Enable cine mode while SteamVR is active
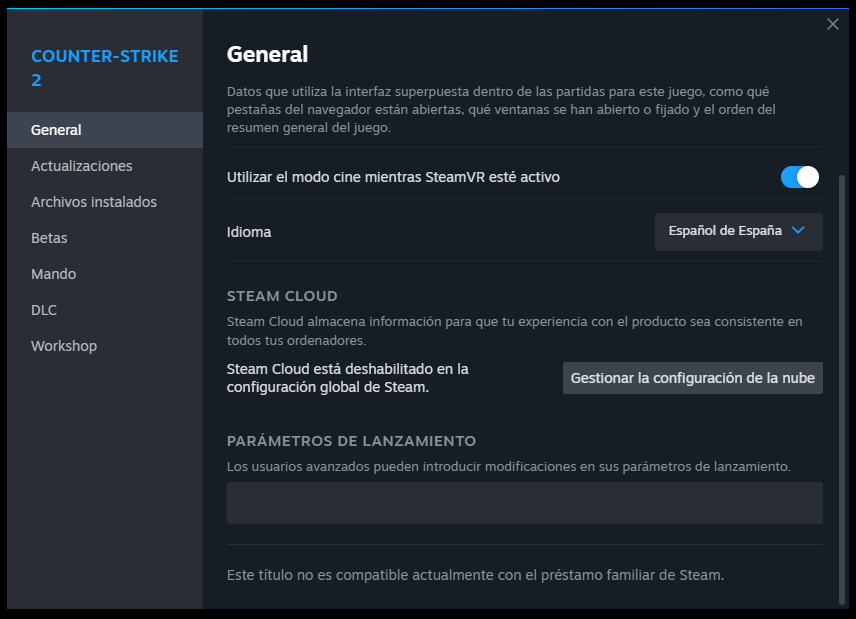The height and width of the screenshot is (619, 856). [x=798, y=176]
